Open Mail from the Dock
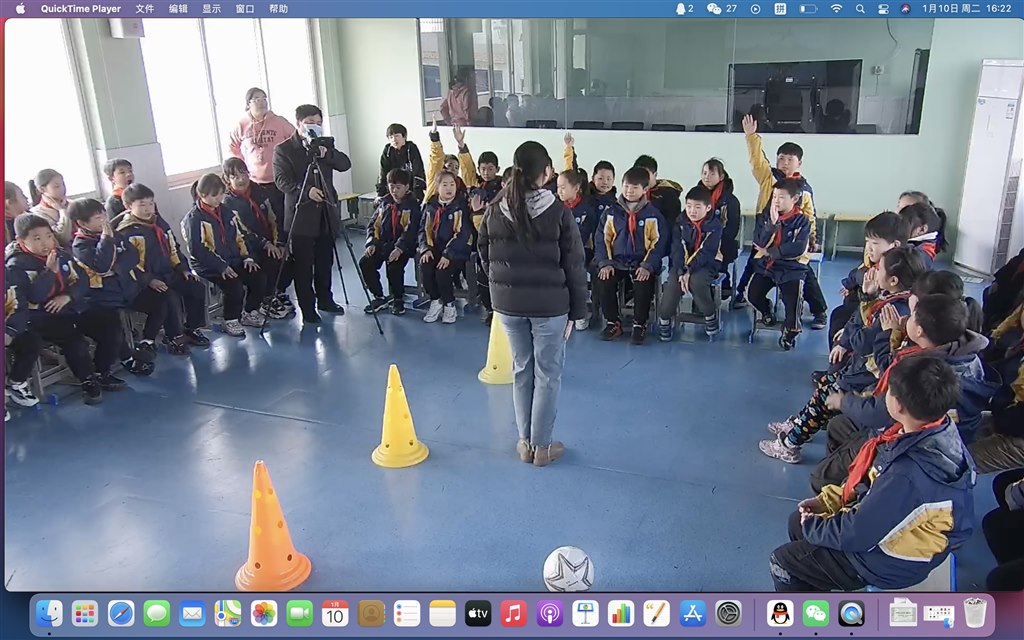This screenshot has width=1024, height=640. [192, 614]
